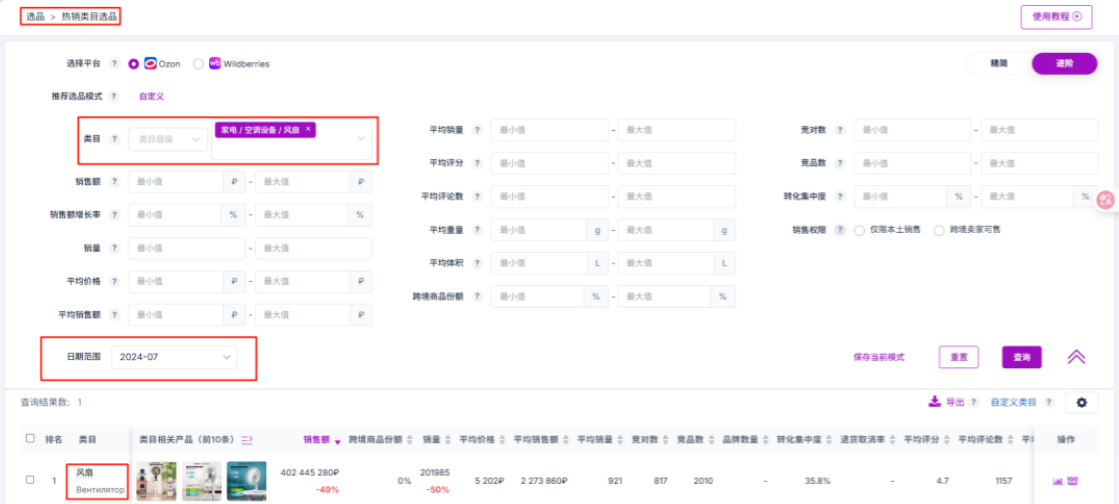Click help icon next to 转化集中度 filter
This screenshot has width=1119, height=504.
click(x=840, y=198)
